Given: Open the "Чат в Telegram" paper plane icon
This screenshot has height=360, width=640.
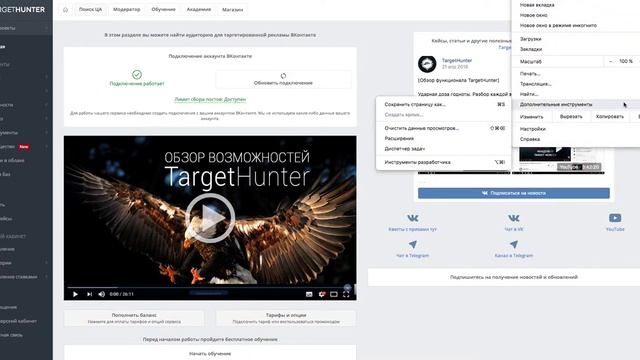Looking at the screenshot, I should (x=413, y=244).
